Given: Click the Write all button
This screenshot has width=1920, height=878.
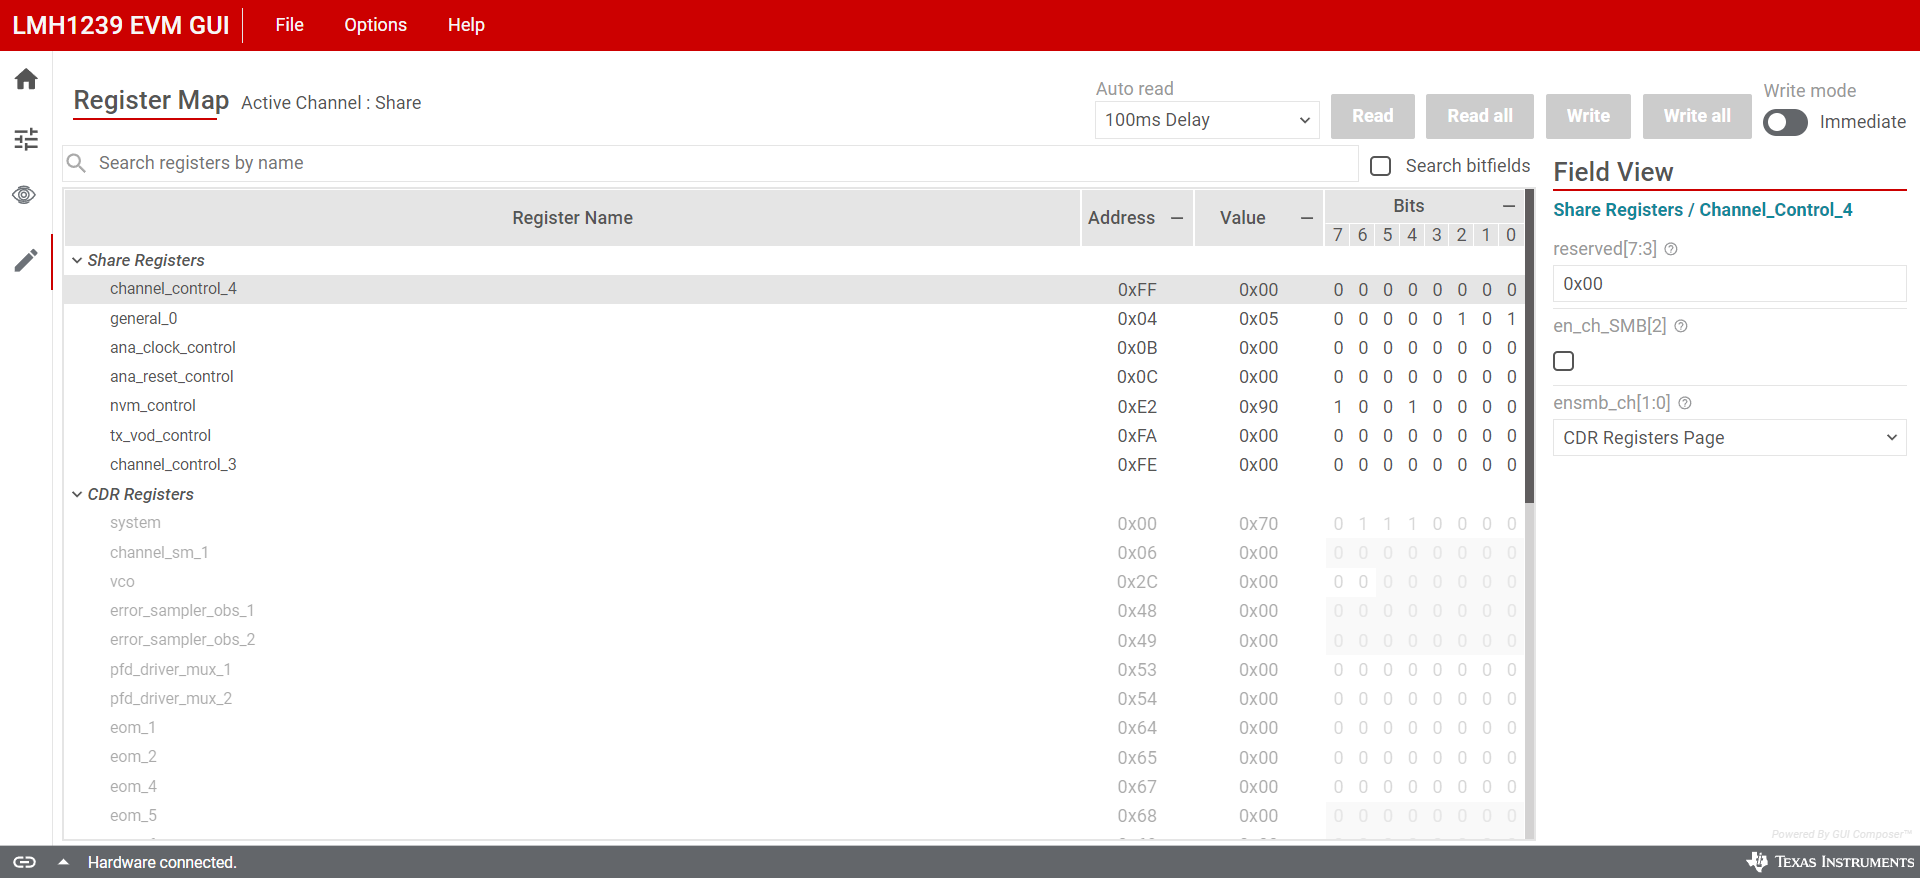Looking at the screenshot, I should click(1697, 116).
